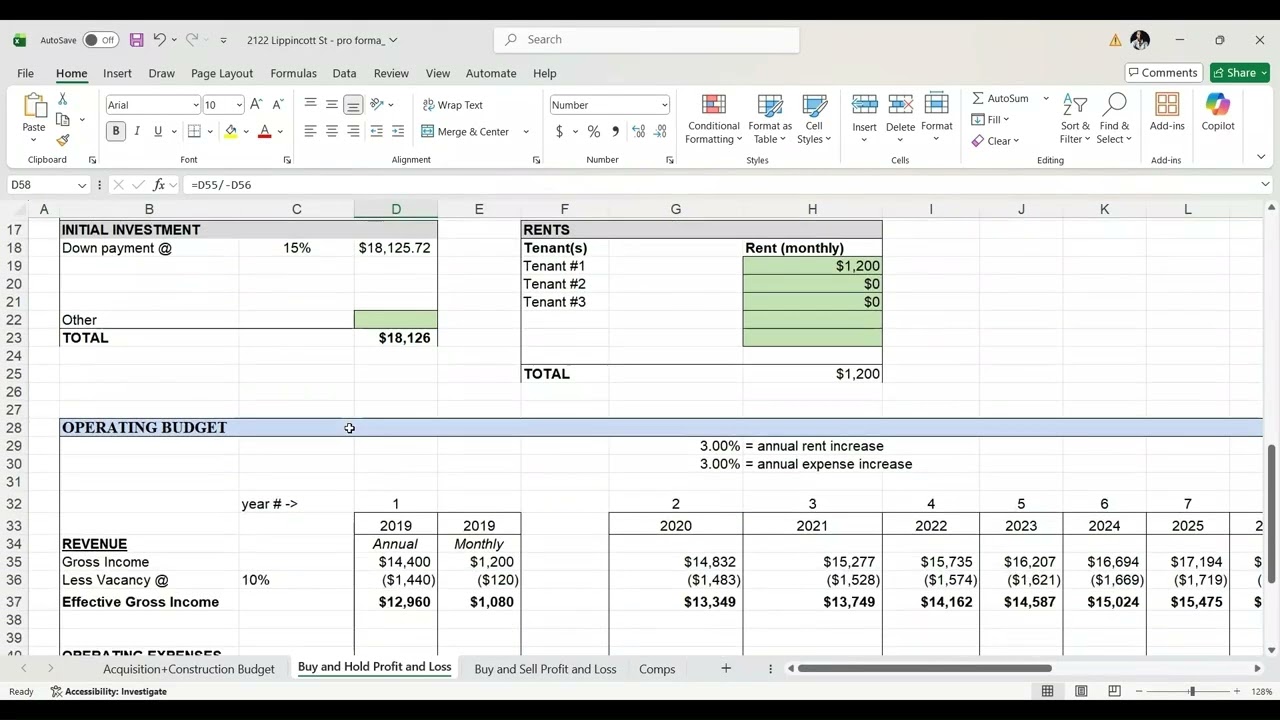Click Insert cells icon

click(864, 104)
